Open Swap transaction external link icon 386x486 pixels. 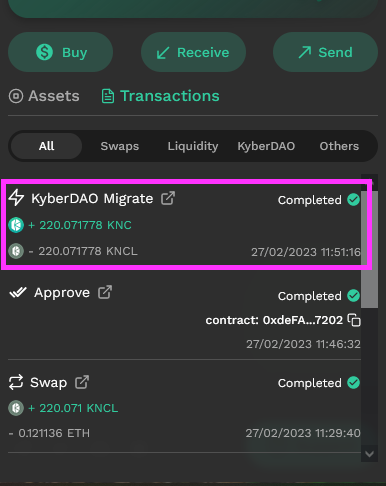pos(82,382)
